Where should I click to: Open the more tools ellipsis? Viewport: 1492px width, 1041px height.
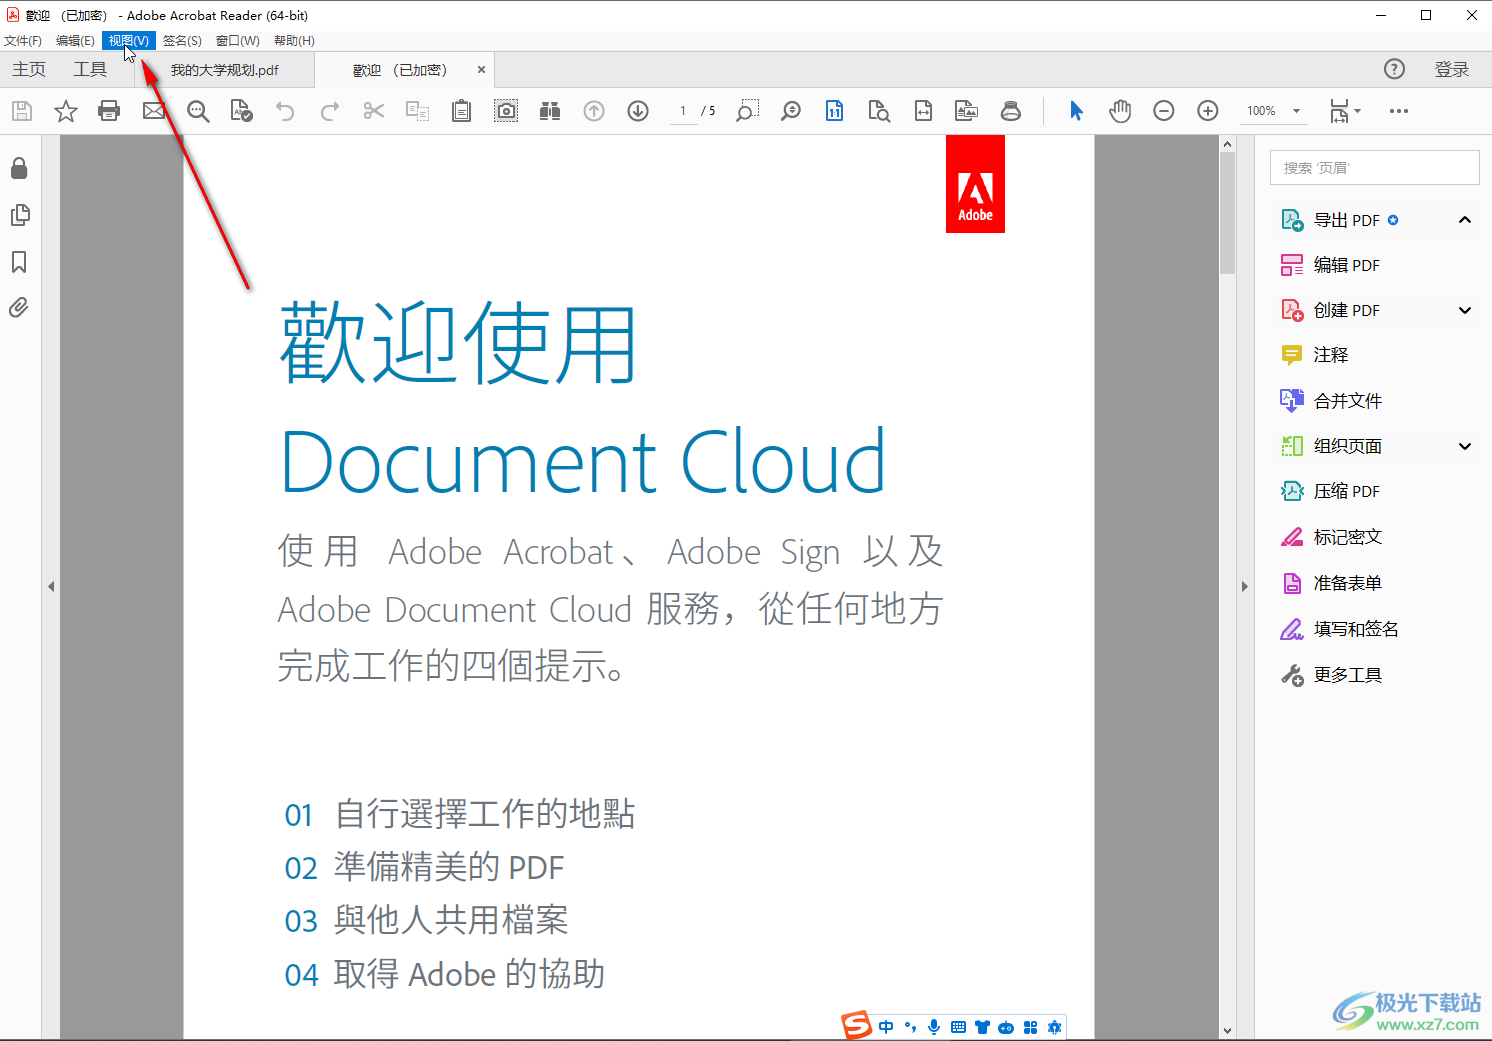point(1399,111)
